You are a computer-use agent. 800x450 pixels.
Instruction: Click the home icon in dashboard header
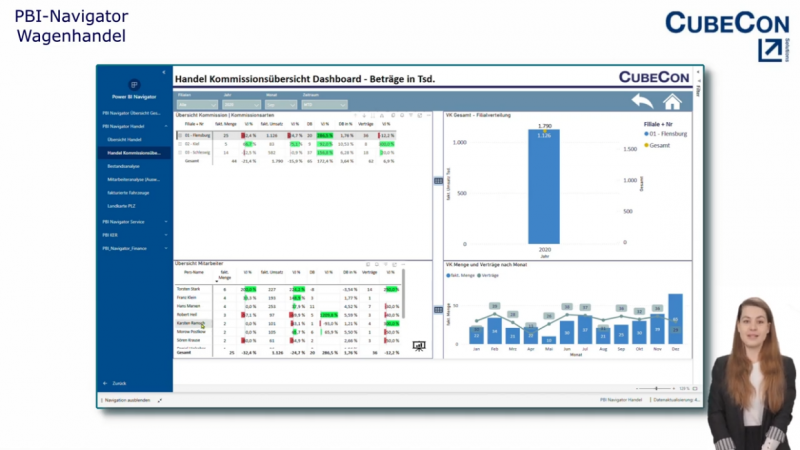click(x=672, y=101)
